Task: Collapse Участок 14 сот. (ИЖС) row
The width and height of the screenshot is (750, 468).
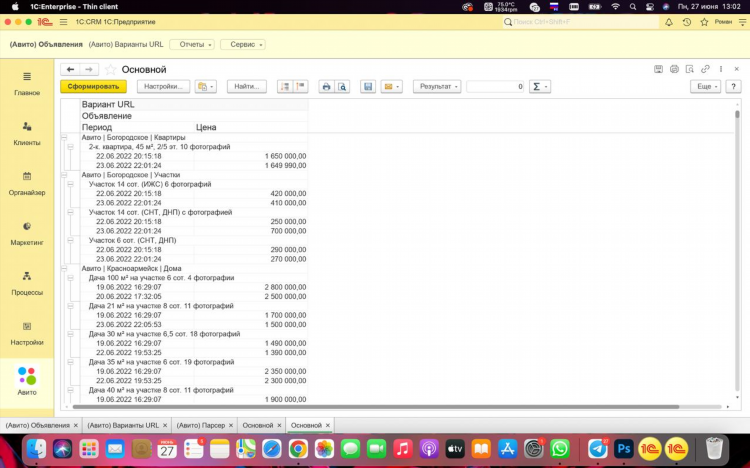Action: [71, 184]
